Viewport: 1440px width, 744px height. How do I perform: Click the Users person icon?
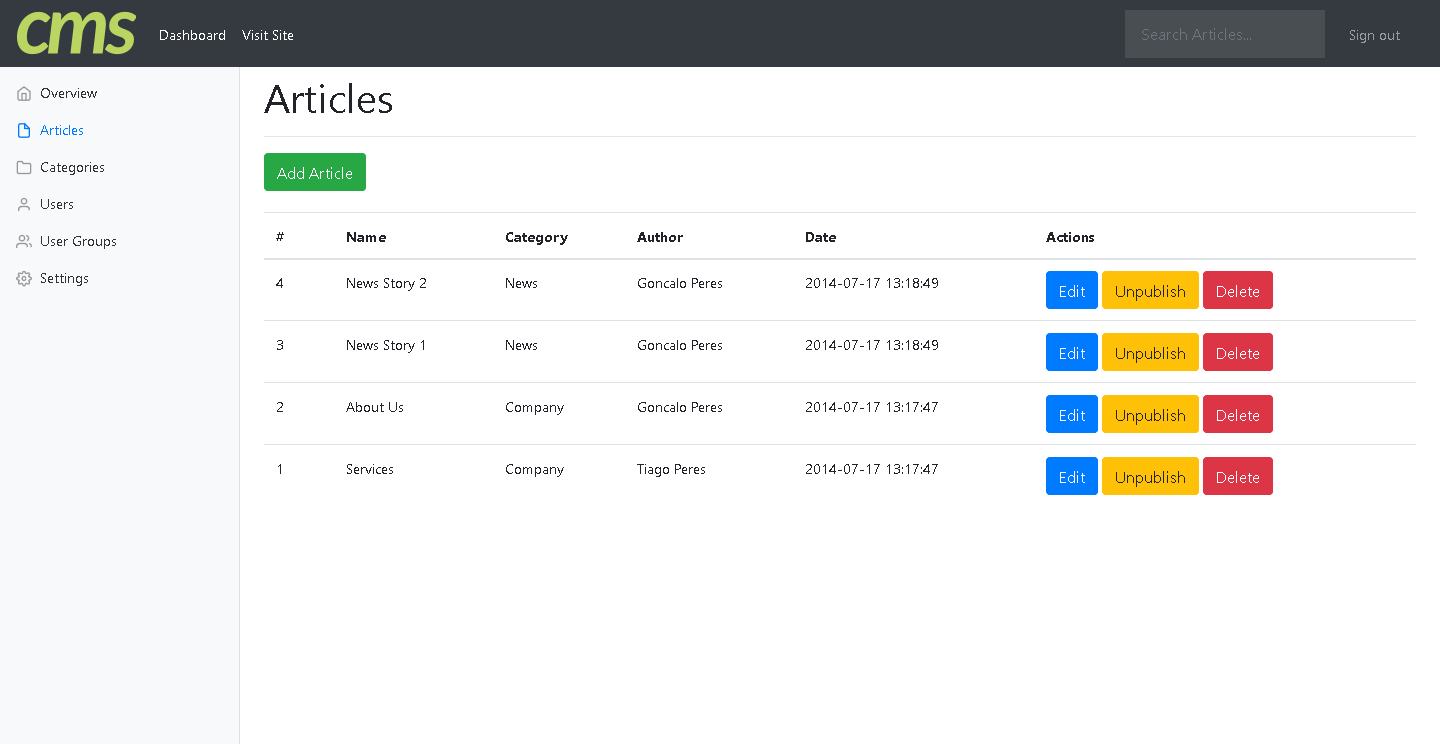[x=24, y=205]
